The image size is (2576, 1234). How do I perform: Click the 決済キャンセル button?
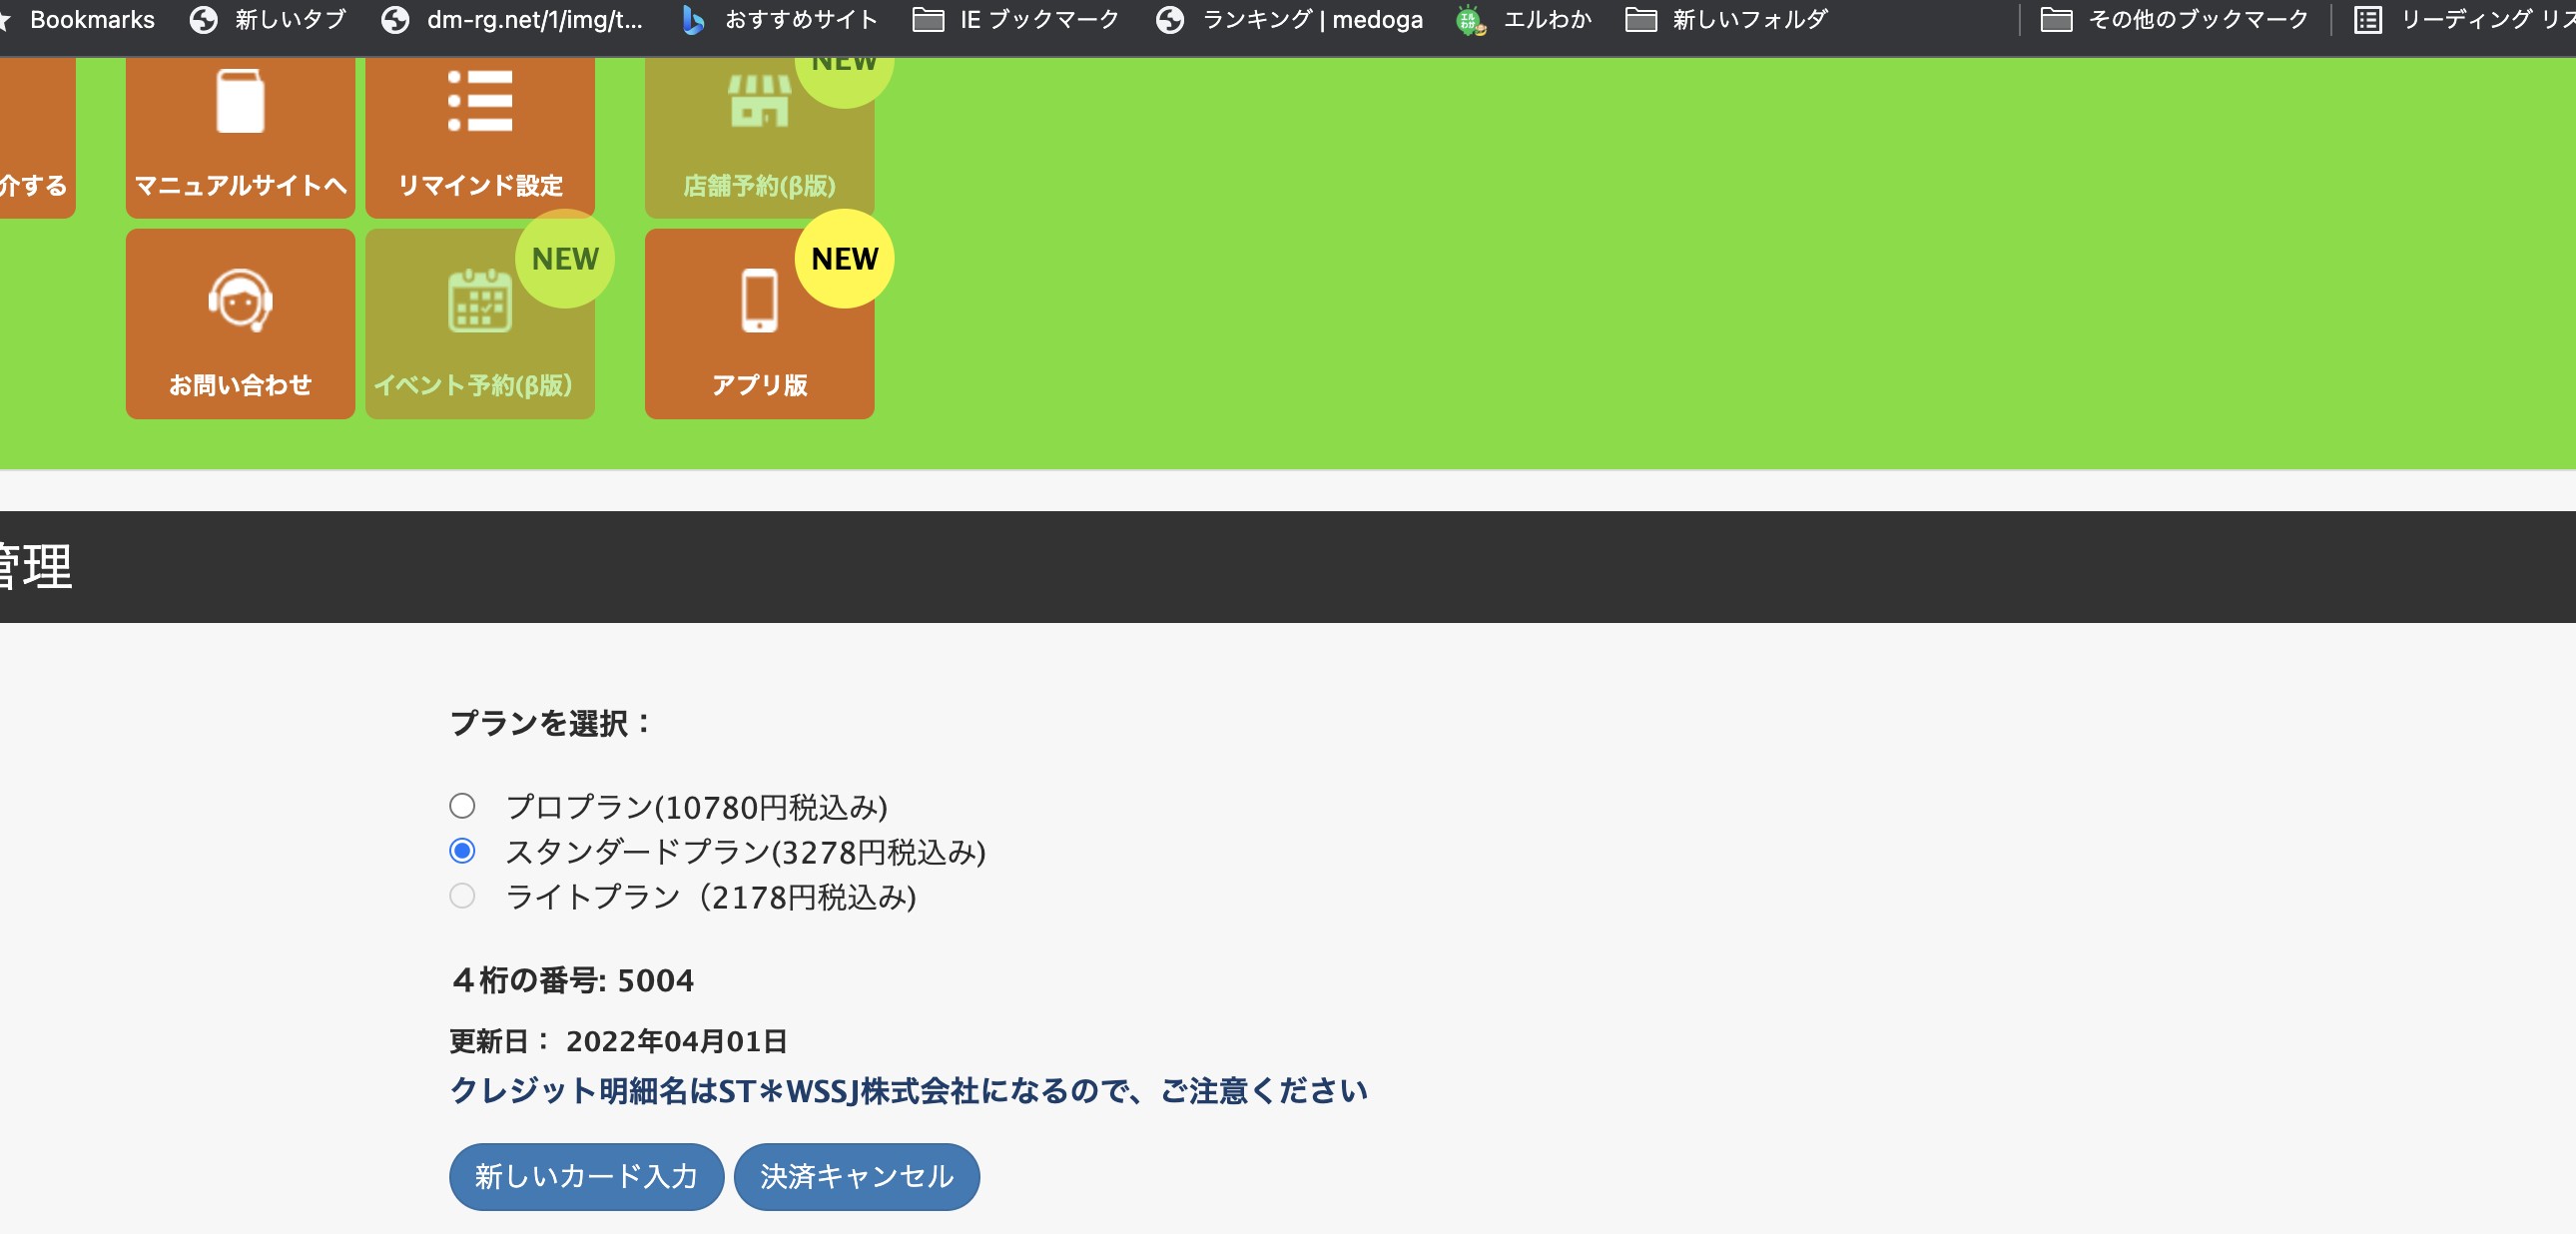pyautogui.click(x=857, y=1177)
